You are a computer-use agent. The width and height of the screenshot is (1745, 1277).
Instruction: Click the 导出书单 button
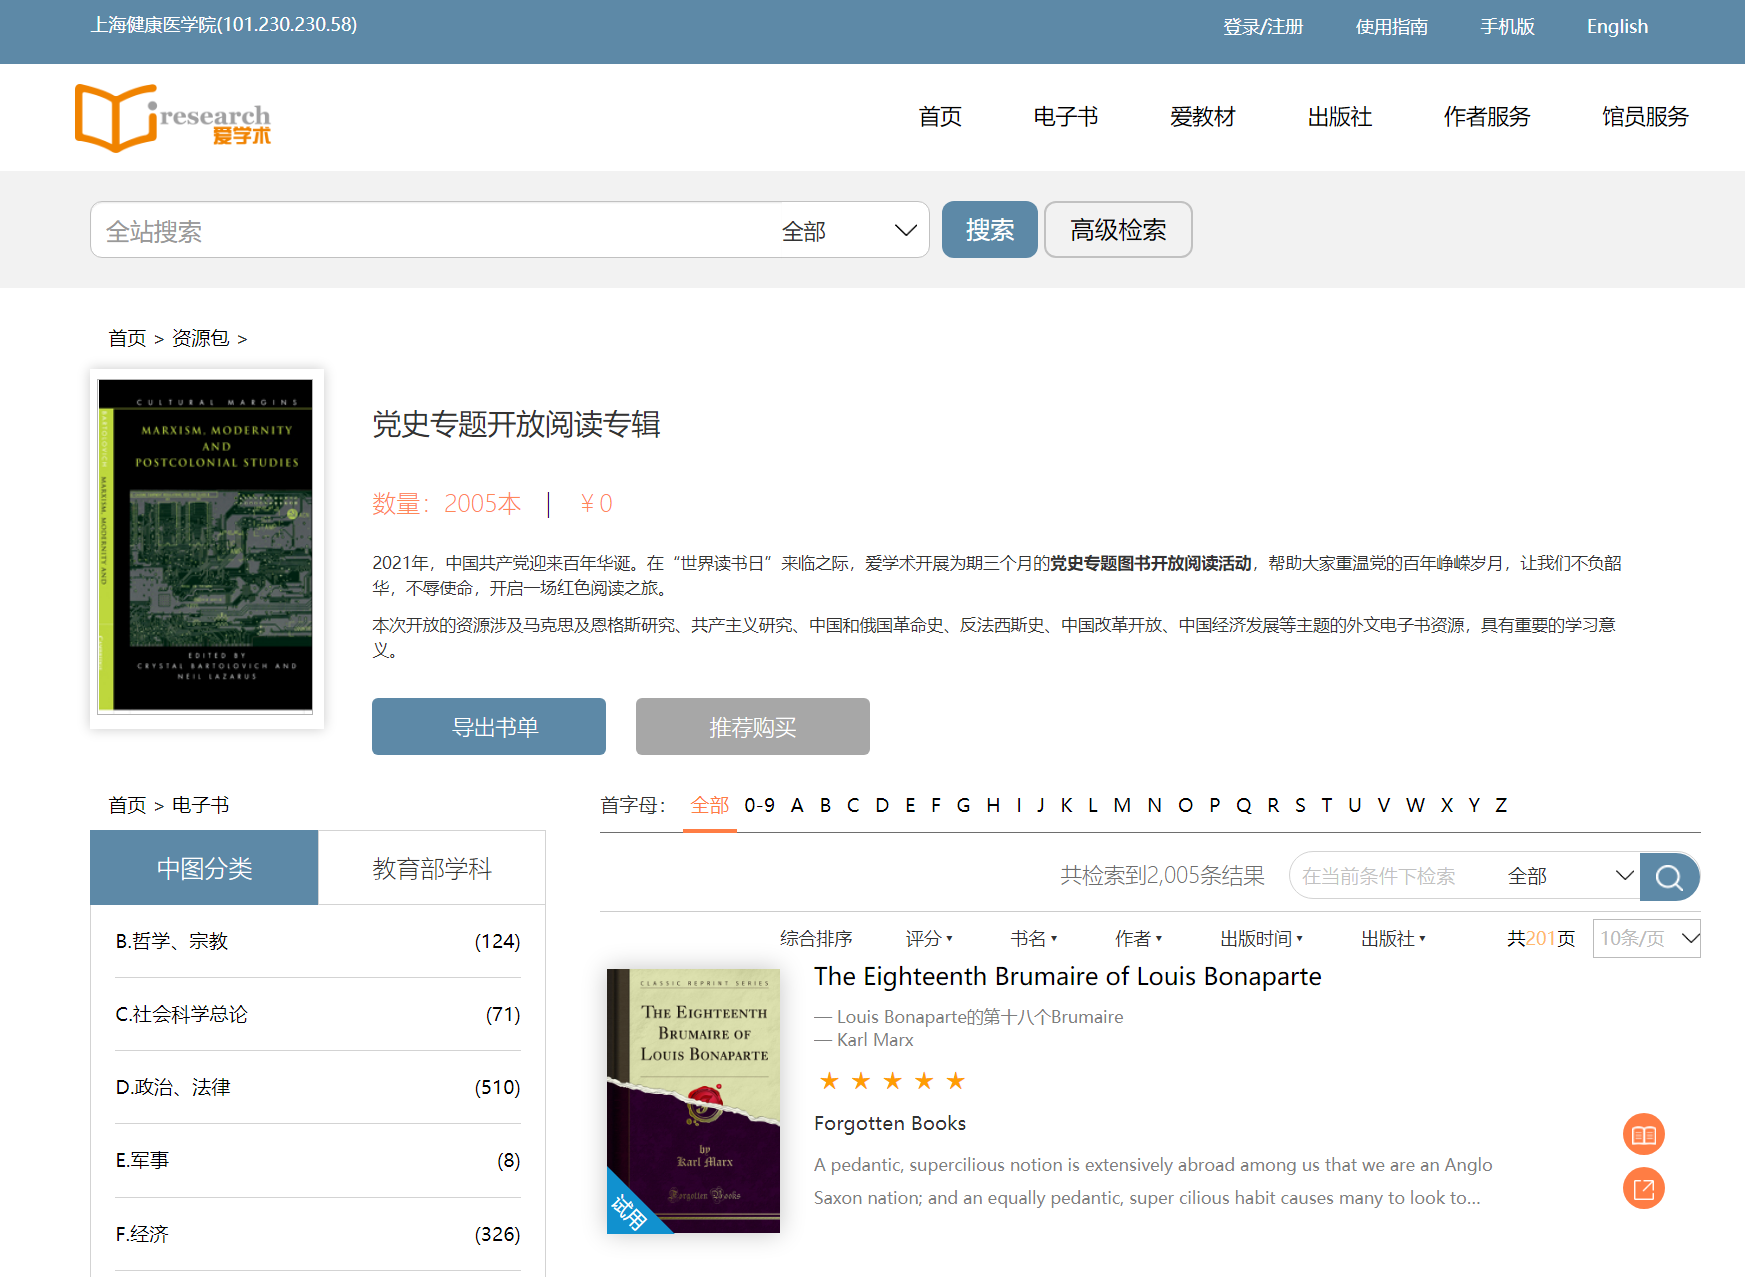point(489,727)
